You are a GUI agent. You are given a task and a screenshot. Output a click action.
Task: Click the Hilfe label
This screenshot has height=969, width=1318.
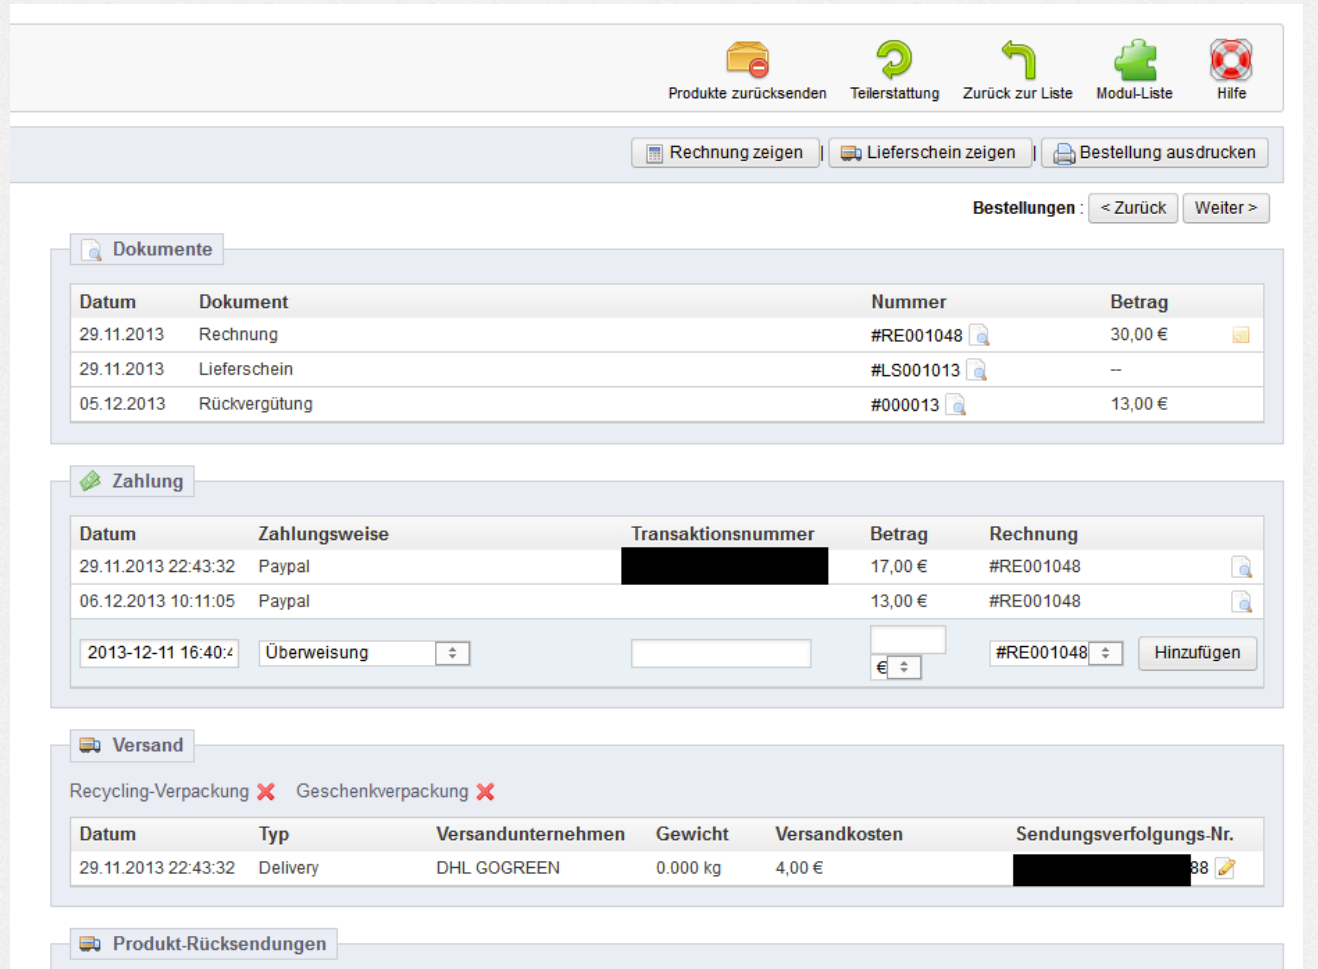pyautogui.click(x=1231, y=93)
